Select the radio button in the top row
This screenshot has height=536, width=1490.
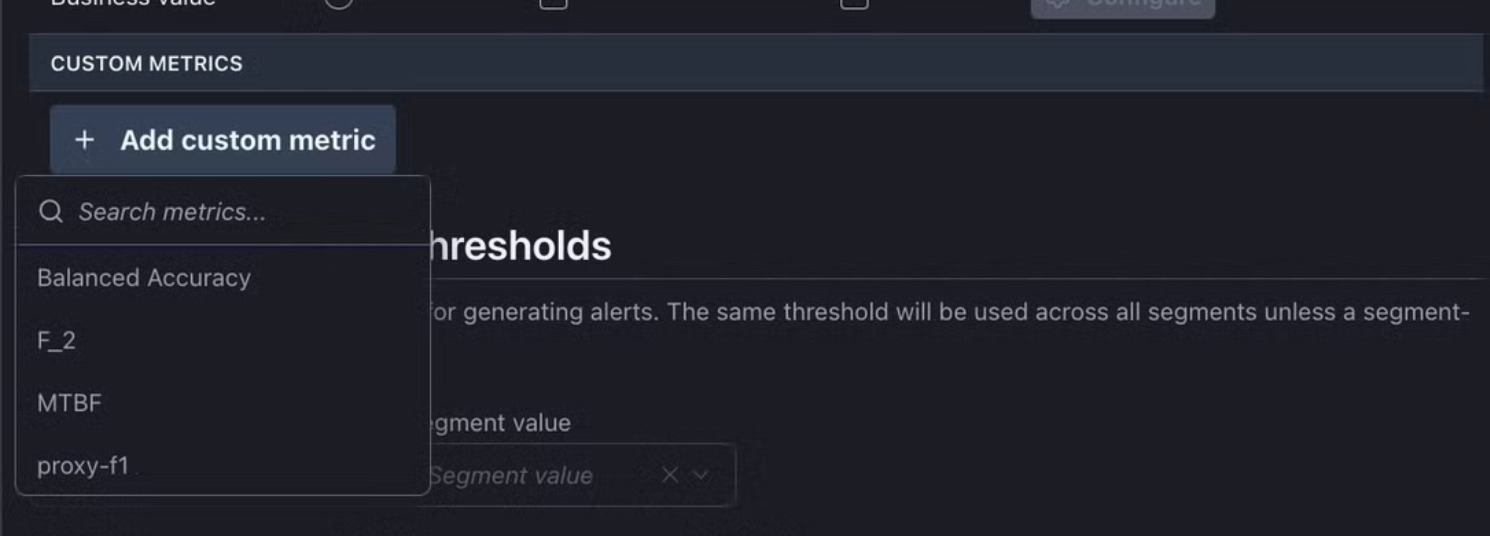pyautogui.click(x=339, y=3)
